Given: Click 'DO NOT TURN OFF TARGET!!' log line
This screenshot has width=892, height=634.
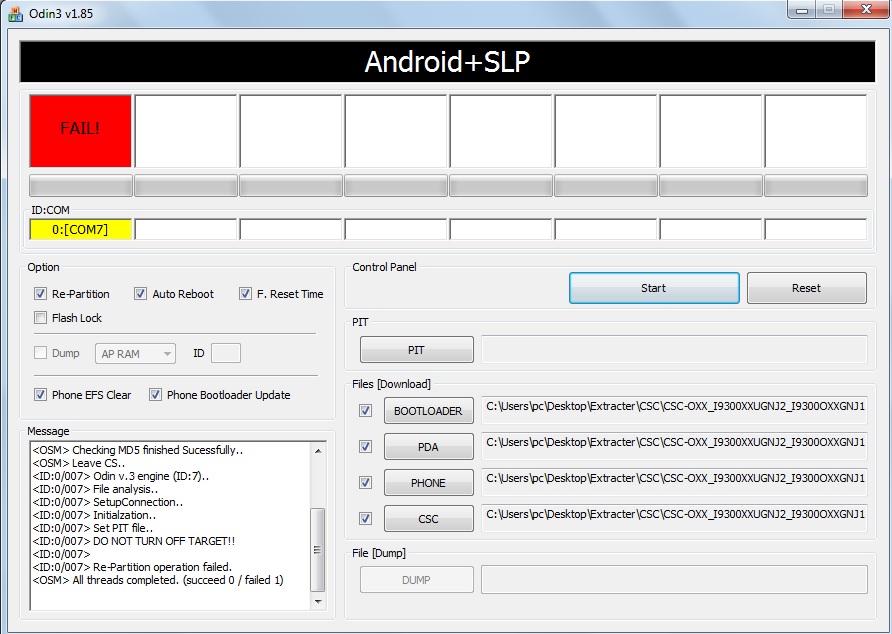Looking at the screenshot, I should pyautogui.click(x=134, y=541).
